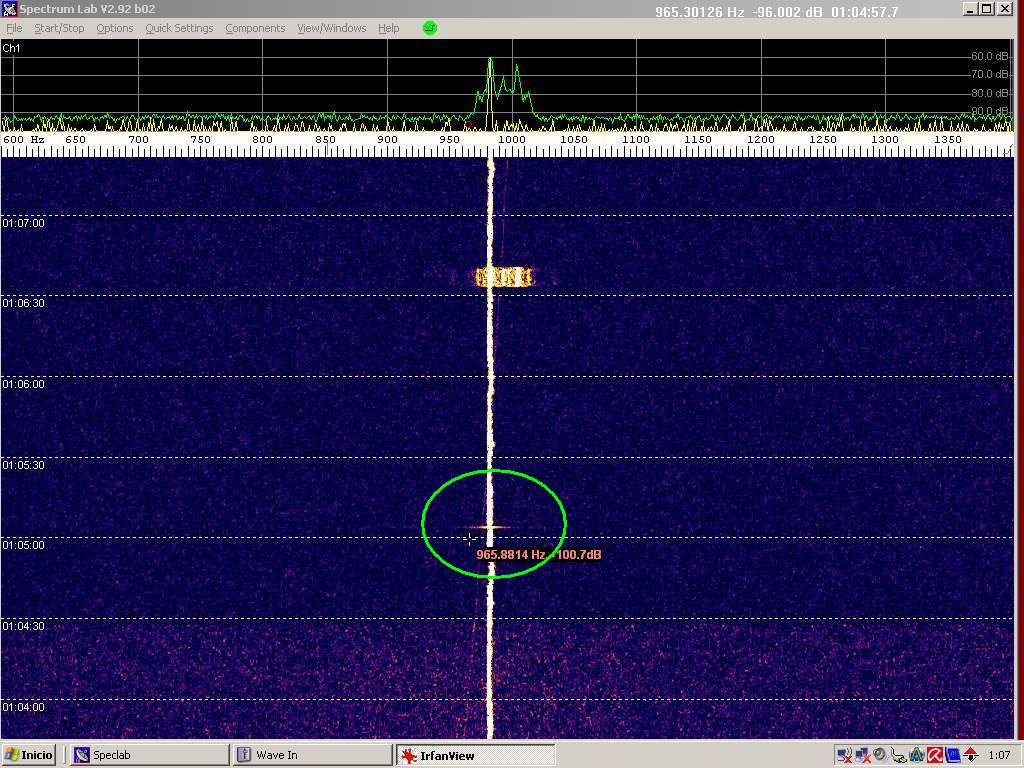Click the bright burst near 01:06:30 in waterfall
The image size is (1024, 768).
pos(504,277)
